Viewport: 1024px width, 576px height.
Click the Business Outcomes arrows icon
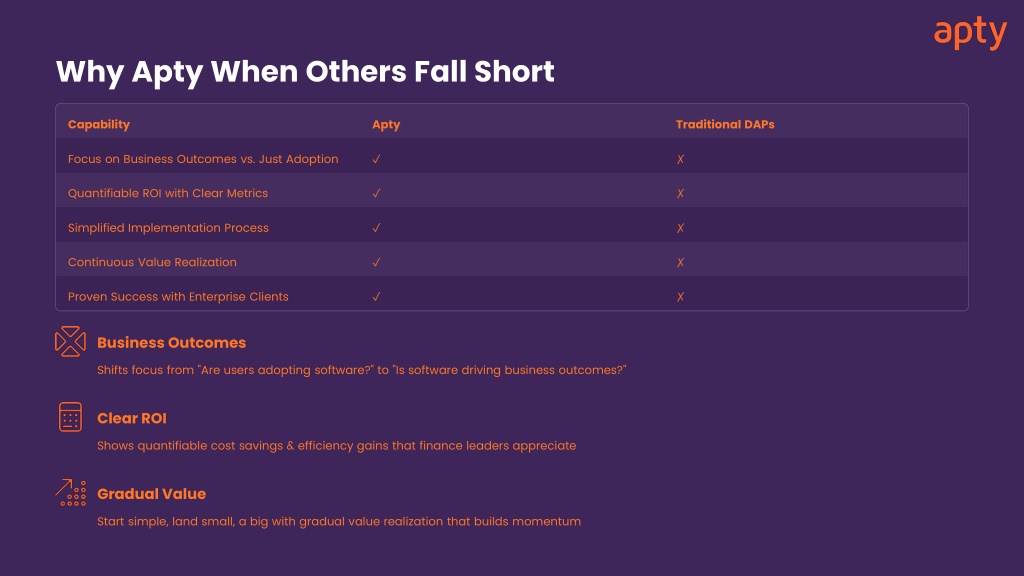coord(70,342)
